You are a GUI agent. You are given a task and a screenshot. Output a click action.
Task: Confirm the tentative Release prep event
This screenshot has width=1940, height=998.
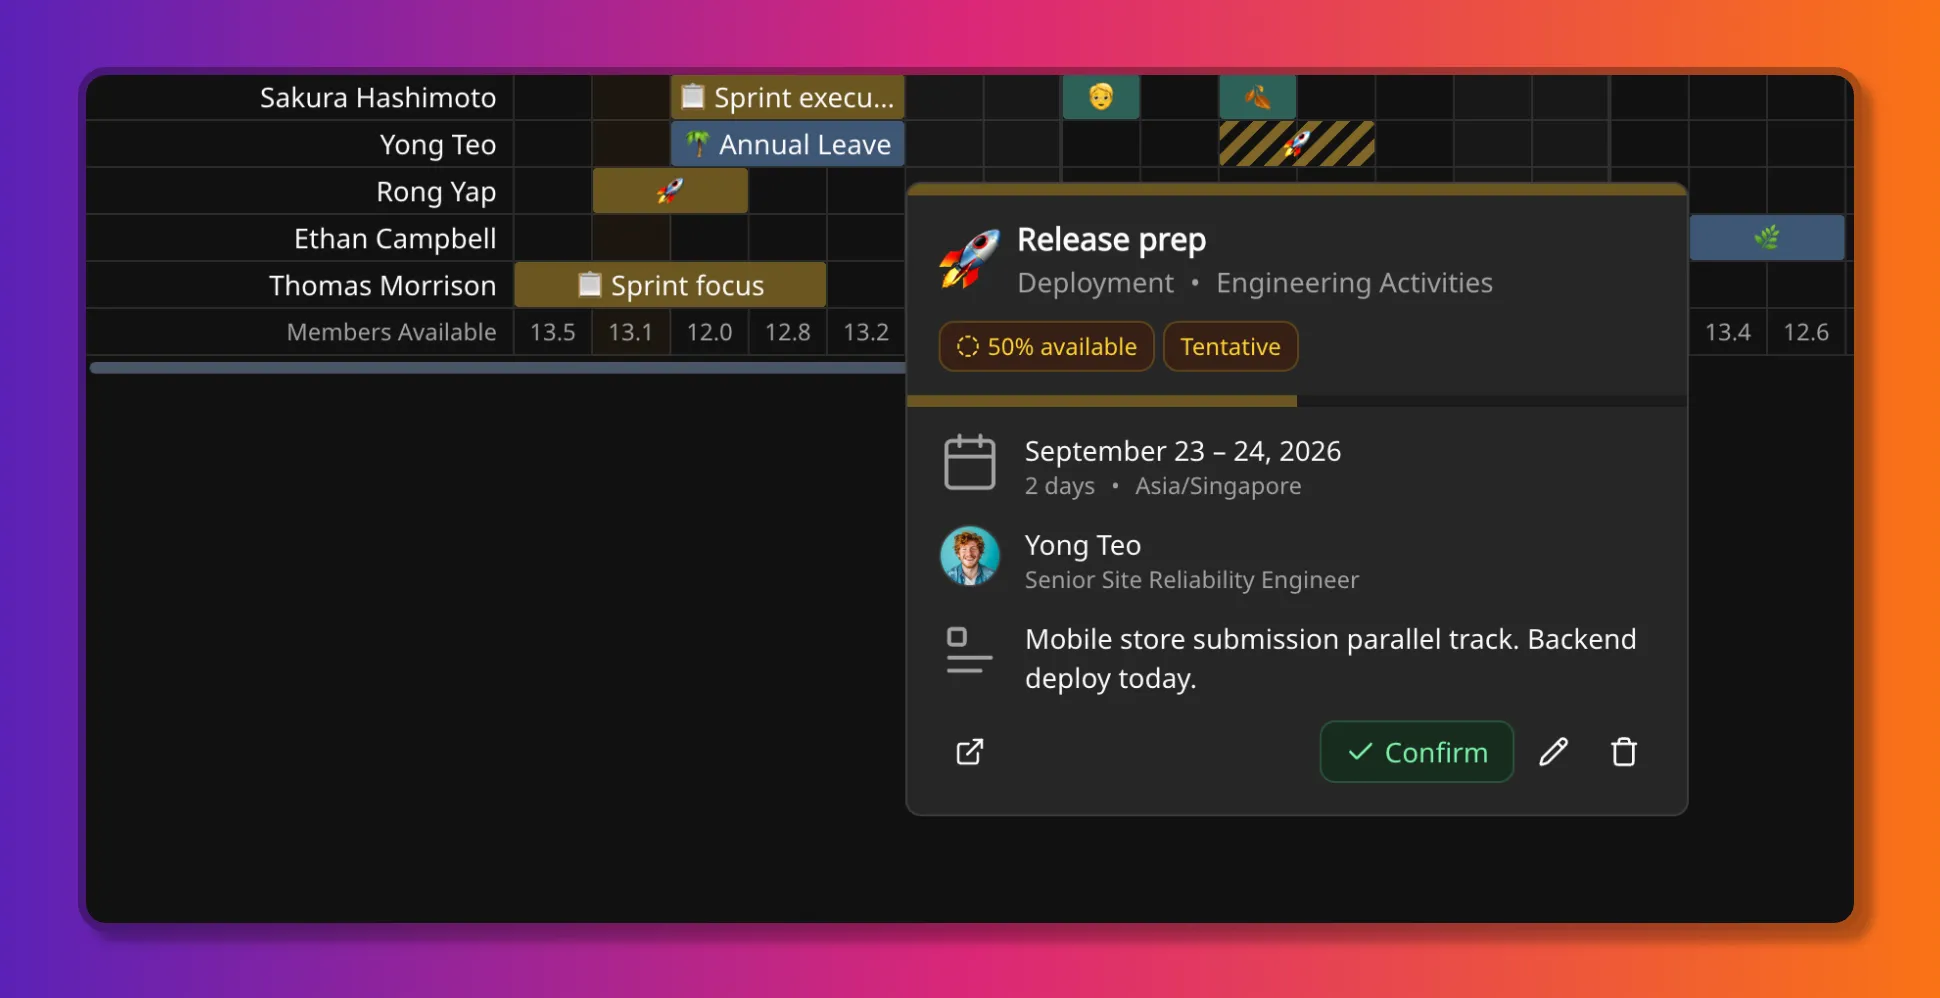(x=1416, y=752)
